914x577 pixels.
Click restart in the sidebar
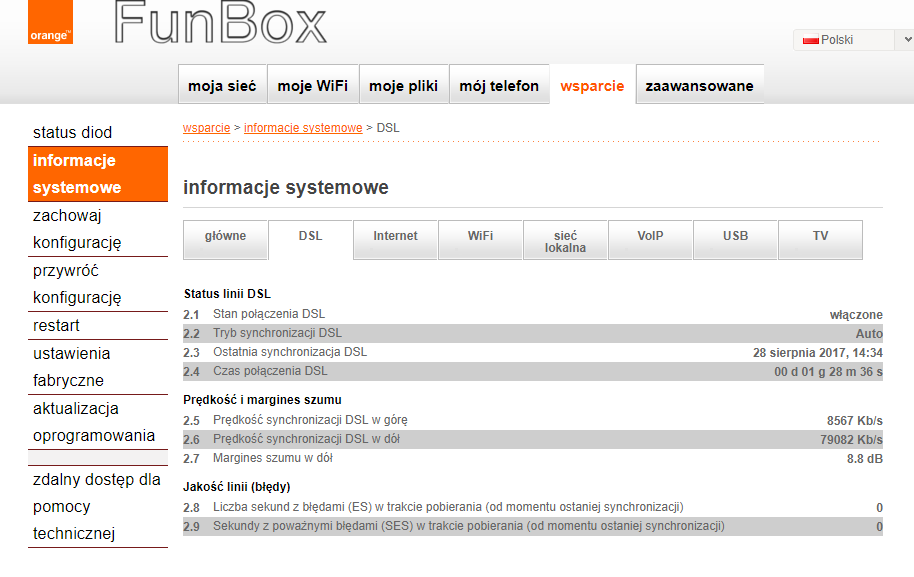coord(56,325)
